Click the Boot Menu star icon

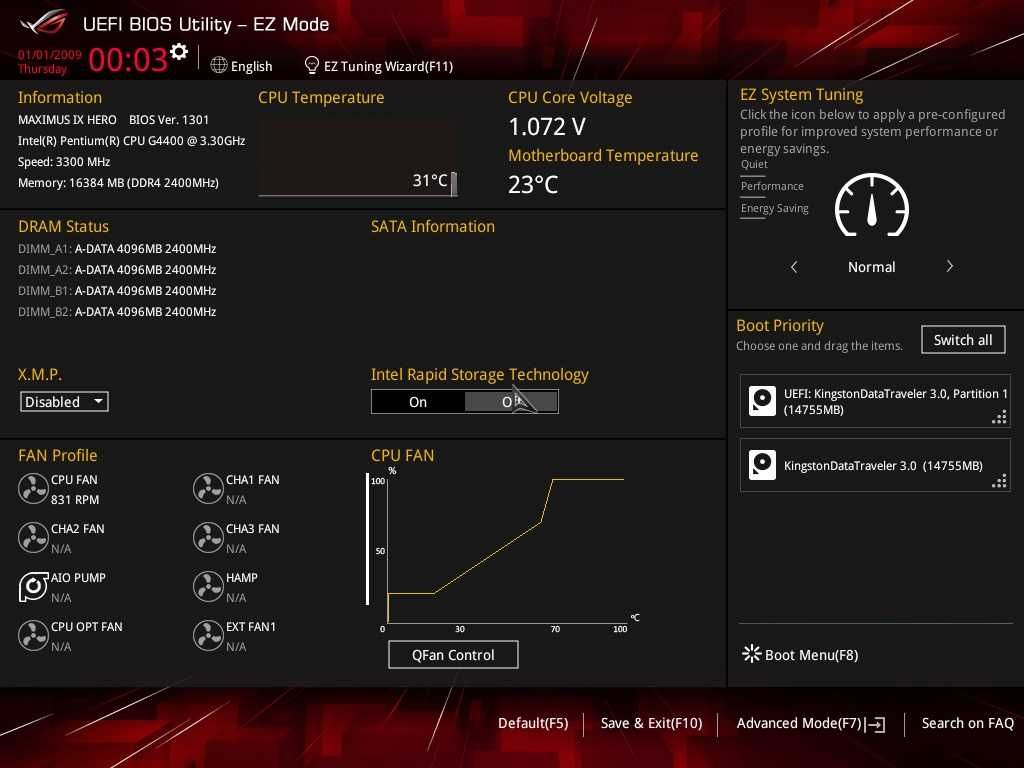click(752, 654)
